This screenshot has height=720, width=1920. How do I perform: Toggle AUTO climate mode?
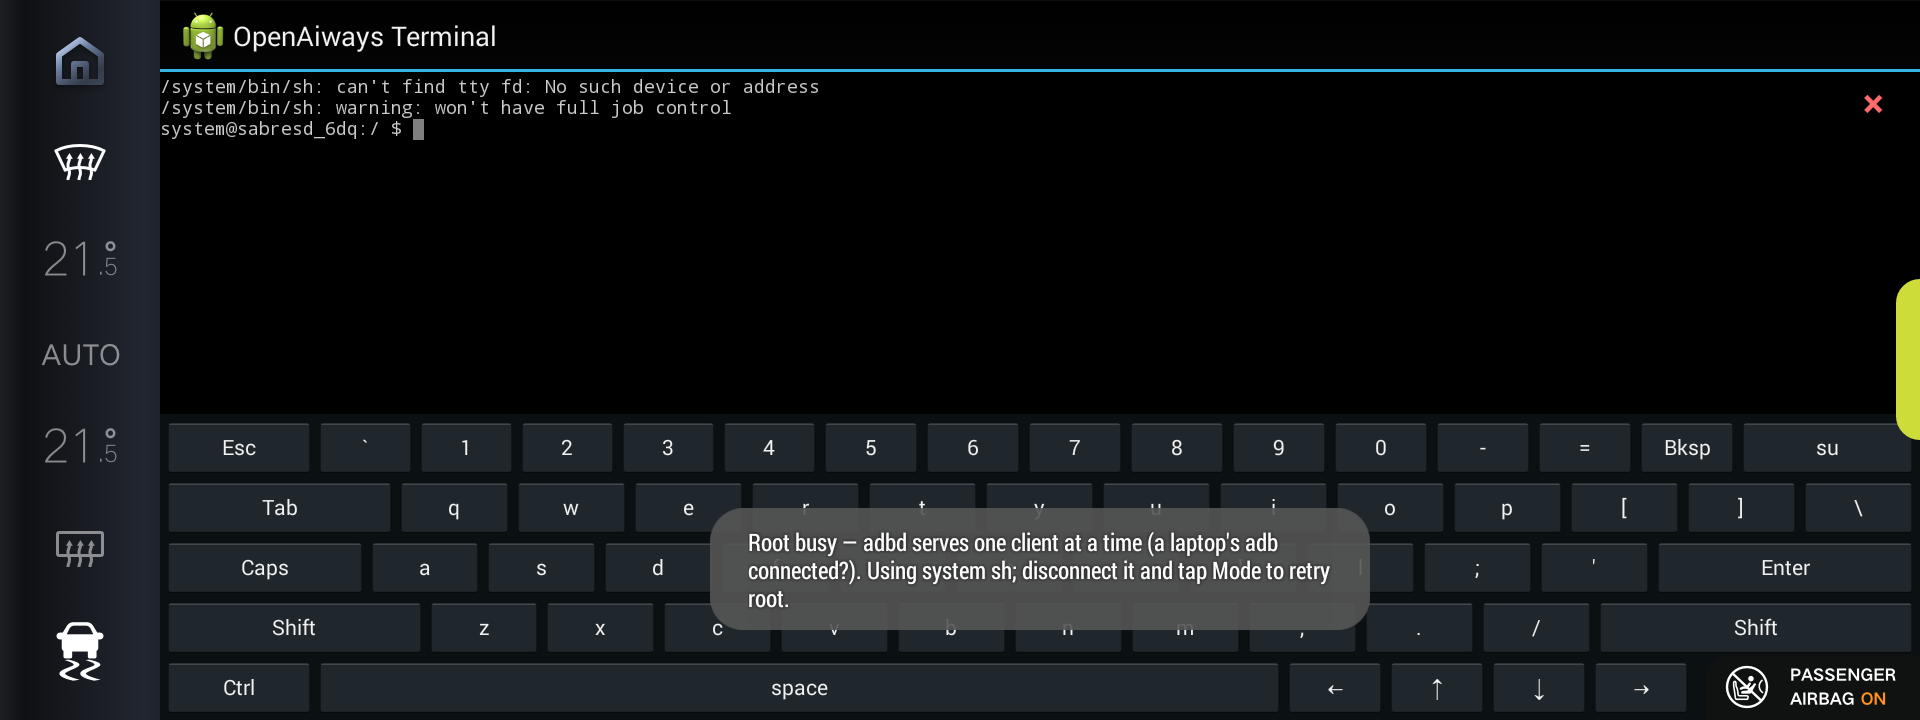[81, 355]
